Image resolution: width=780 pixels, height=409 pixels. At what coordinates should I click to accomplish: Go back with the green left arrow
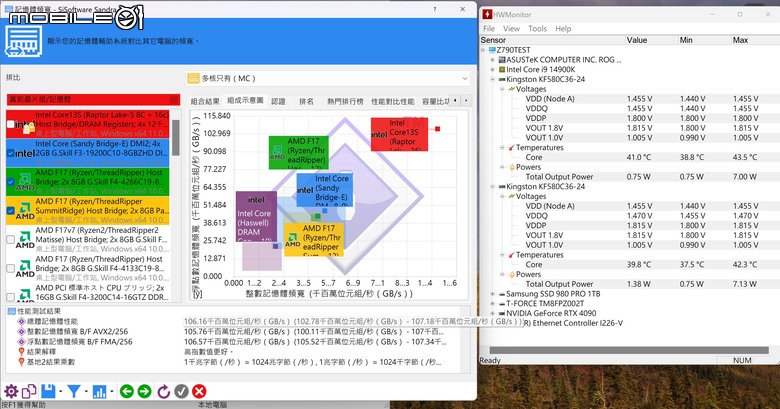click(127, 391)
